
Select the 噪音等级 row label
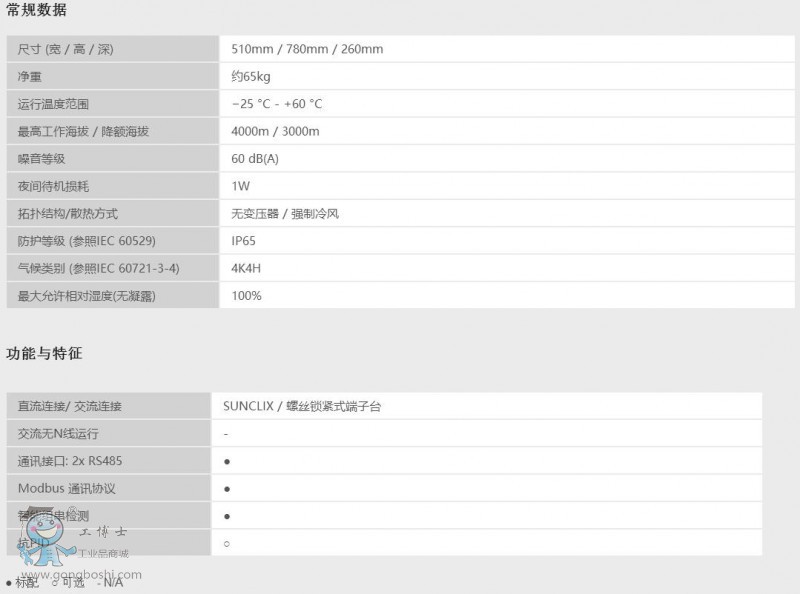42,158
